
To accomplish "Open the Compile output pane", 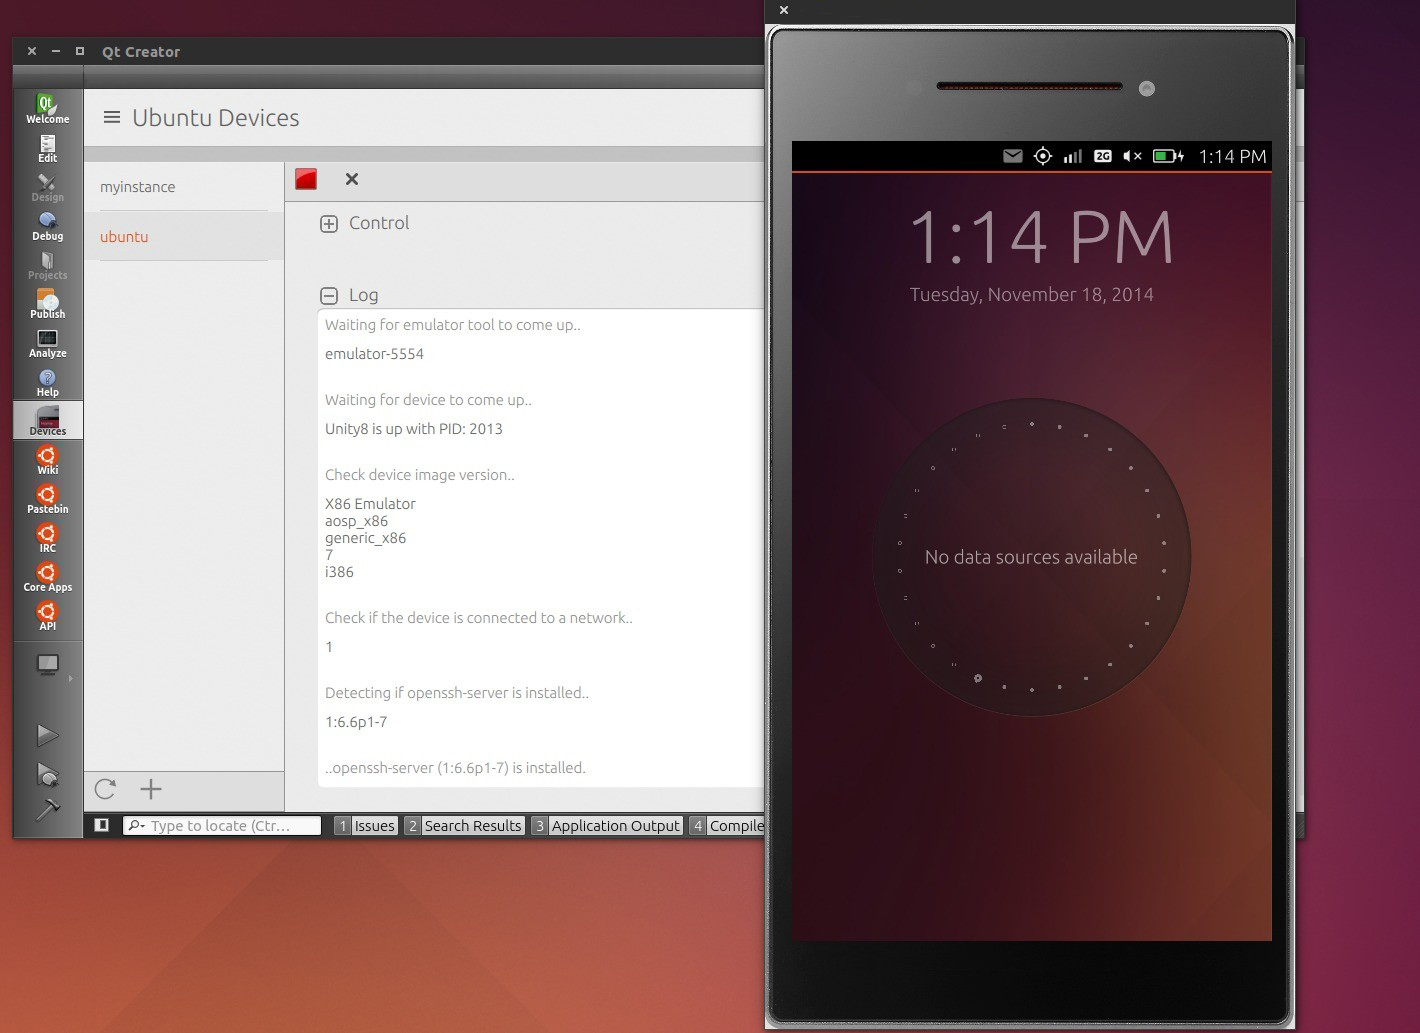I will point(727,825).
